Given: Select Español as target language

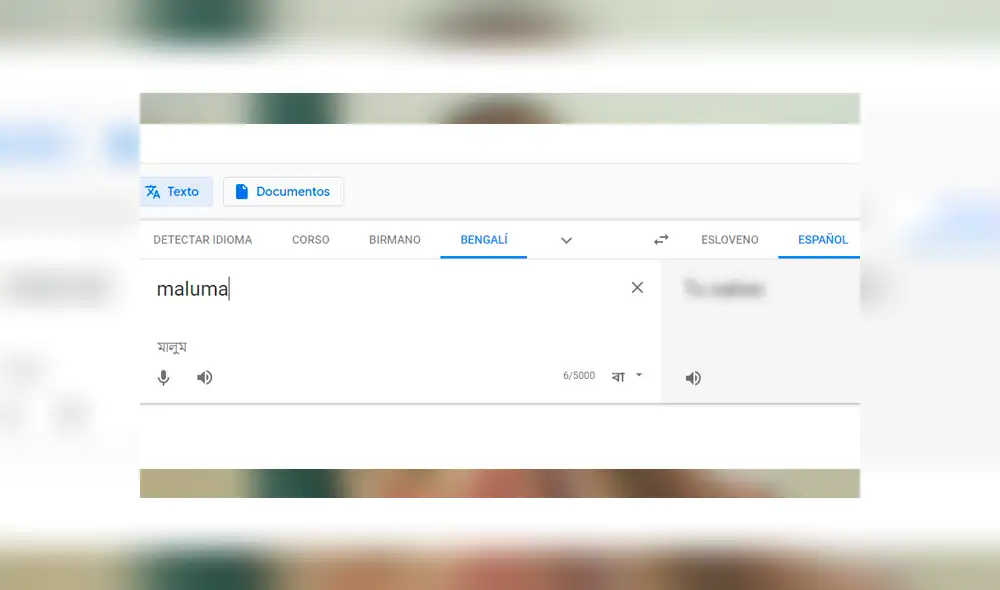Looking at the screenshot, I should coord(821,239).
